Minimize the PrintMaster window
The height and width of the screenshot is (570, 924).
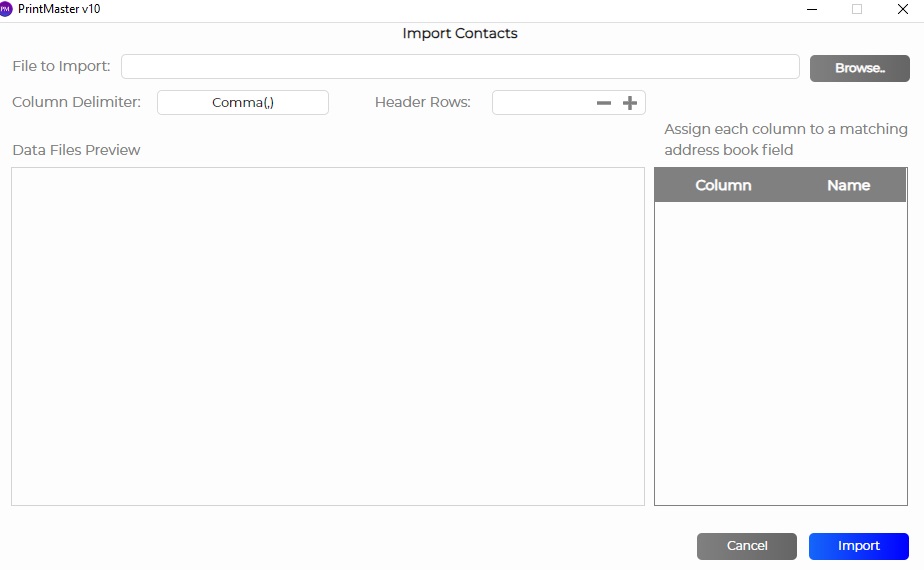coord(811,9)
